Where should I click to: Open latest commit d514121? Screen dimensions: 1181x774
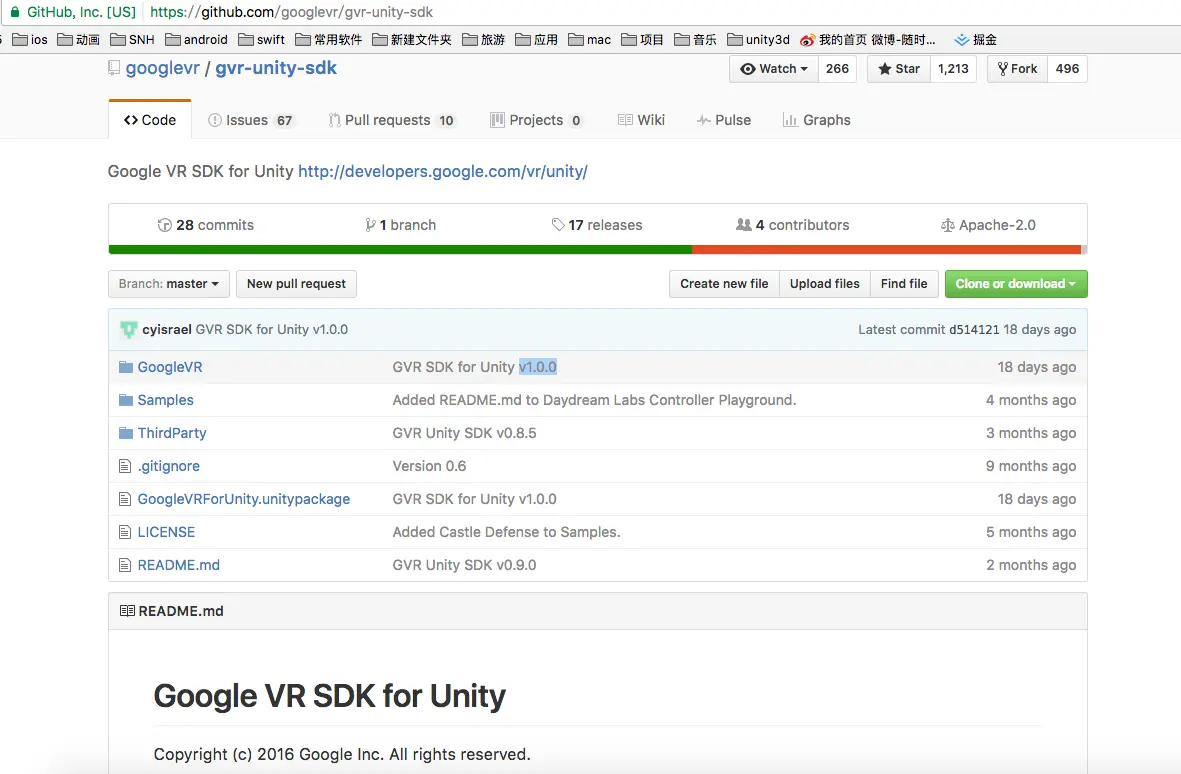(x=974, y=329)
